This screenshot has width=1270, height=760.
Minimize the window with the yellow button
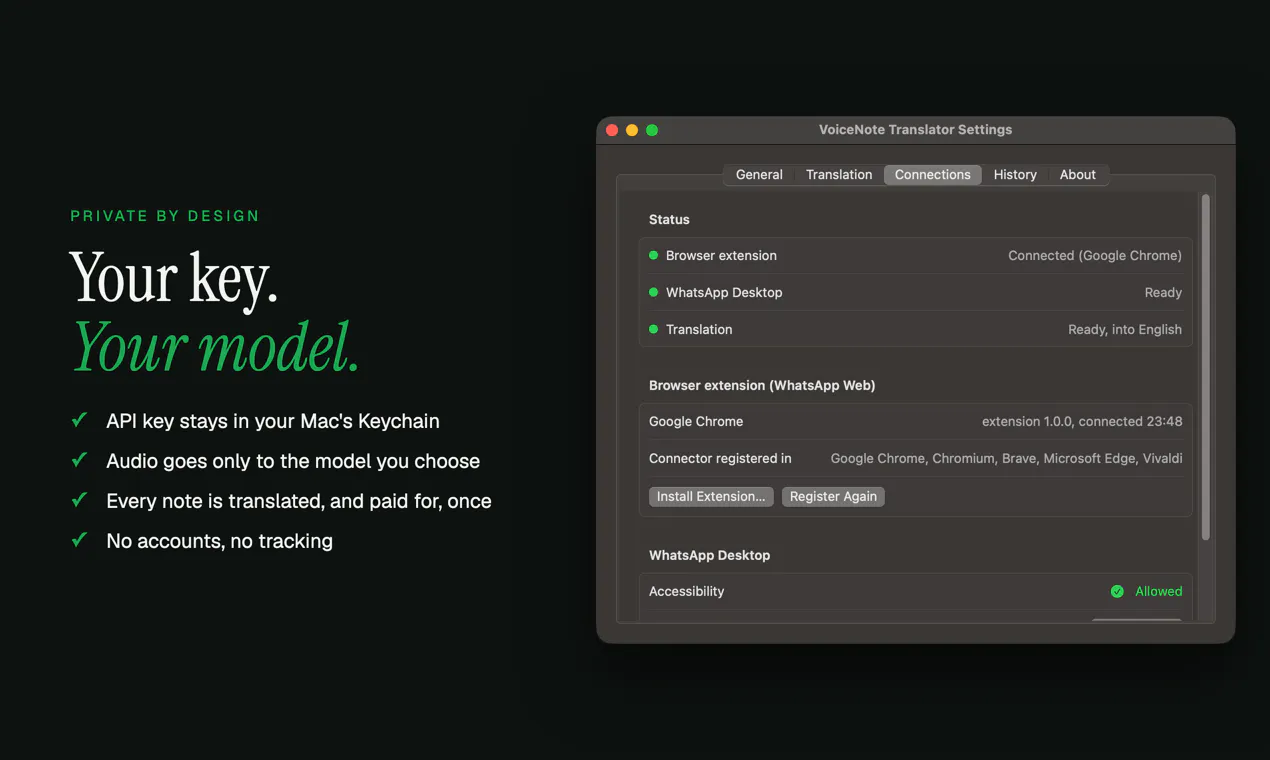(632, 130)
